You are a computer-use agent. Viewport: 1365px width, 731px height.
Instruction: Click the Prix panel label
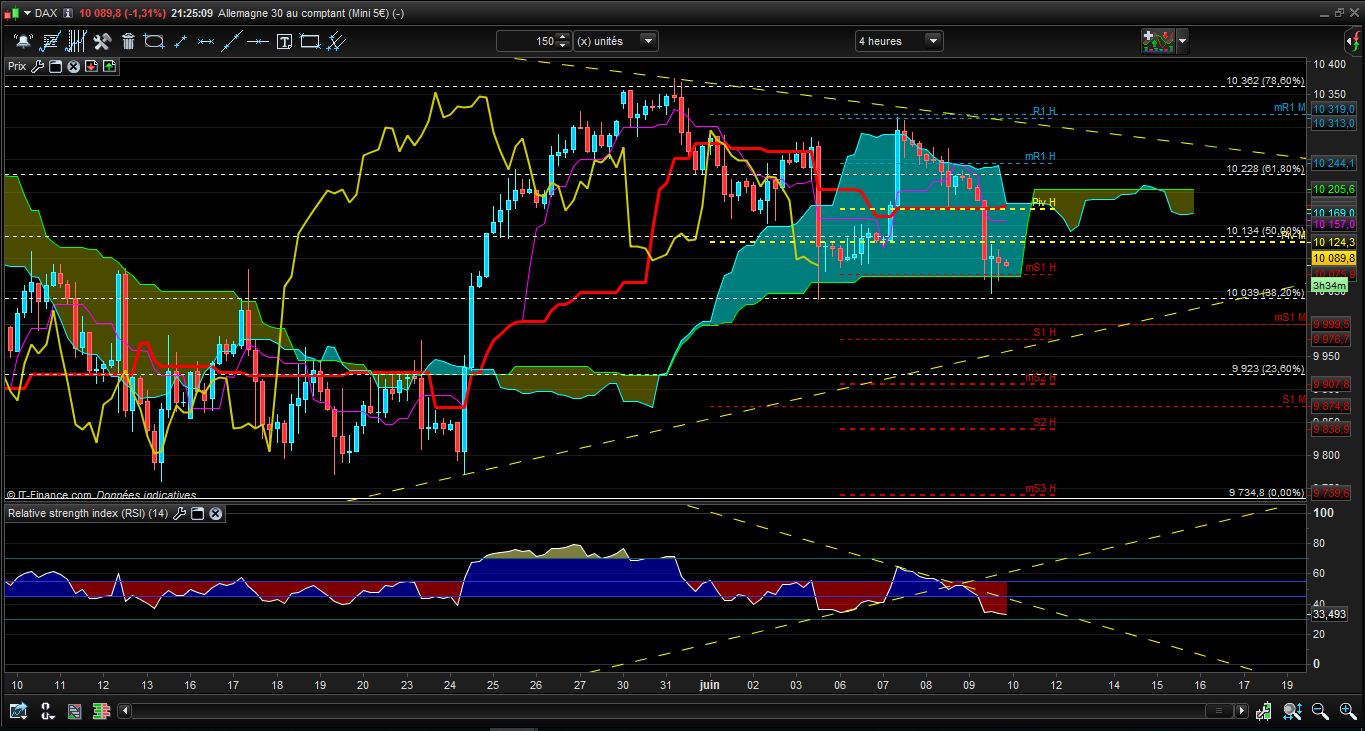click(x=17, y=66)
